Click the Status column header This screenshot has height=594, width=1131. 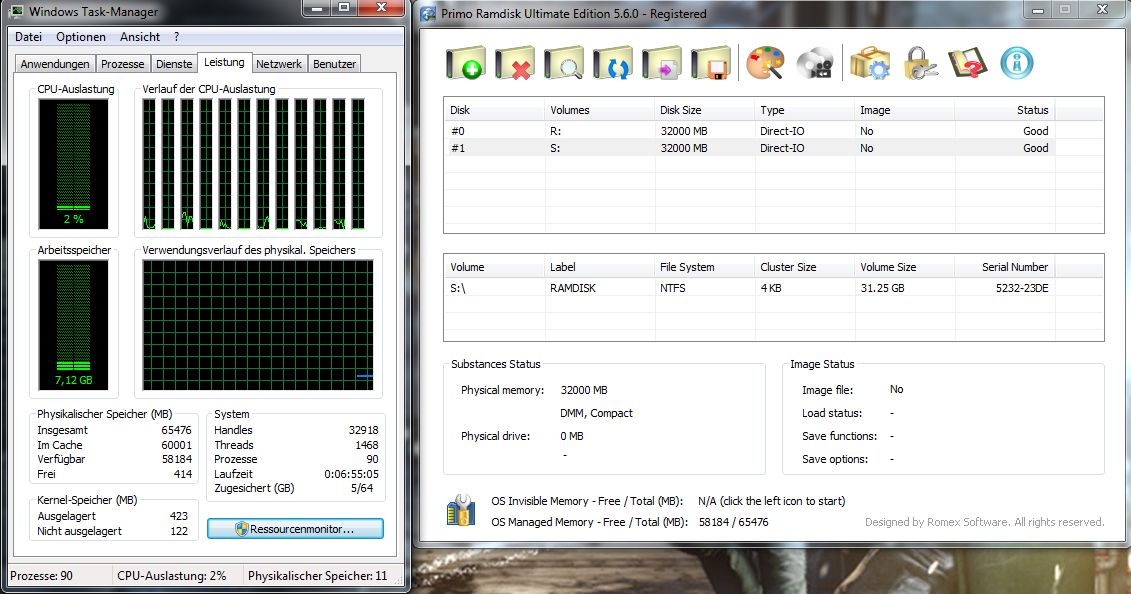(x=1005, y=110)
